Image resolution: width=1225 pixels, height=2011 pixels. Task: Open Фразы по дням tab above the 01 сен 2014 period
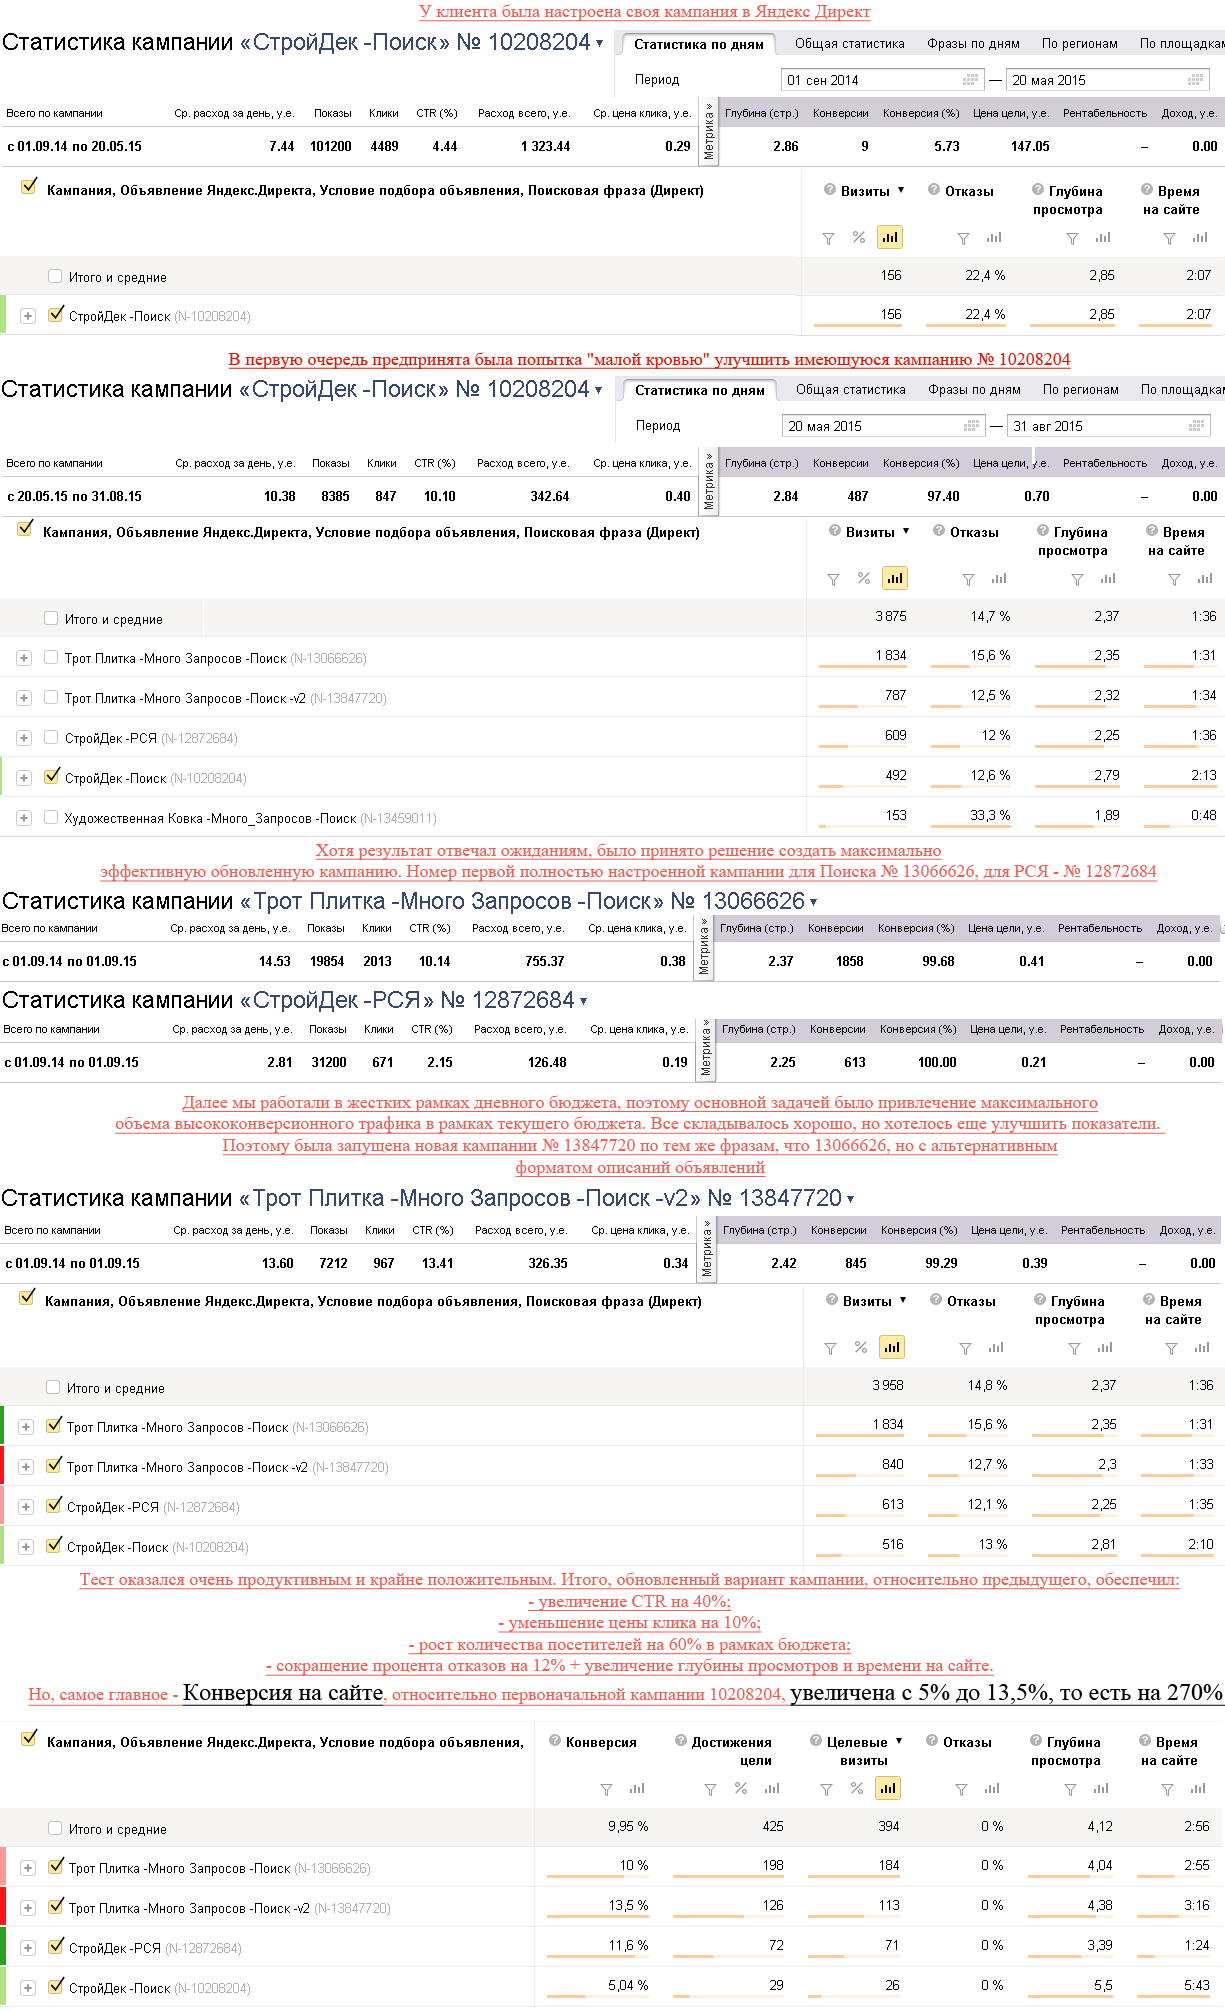(973, 43)
